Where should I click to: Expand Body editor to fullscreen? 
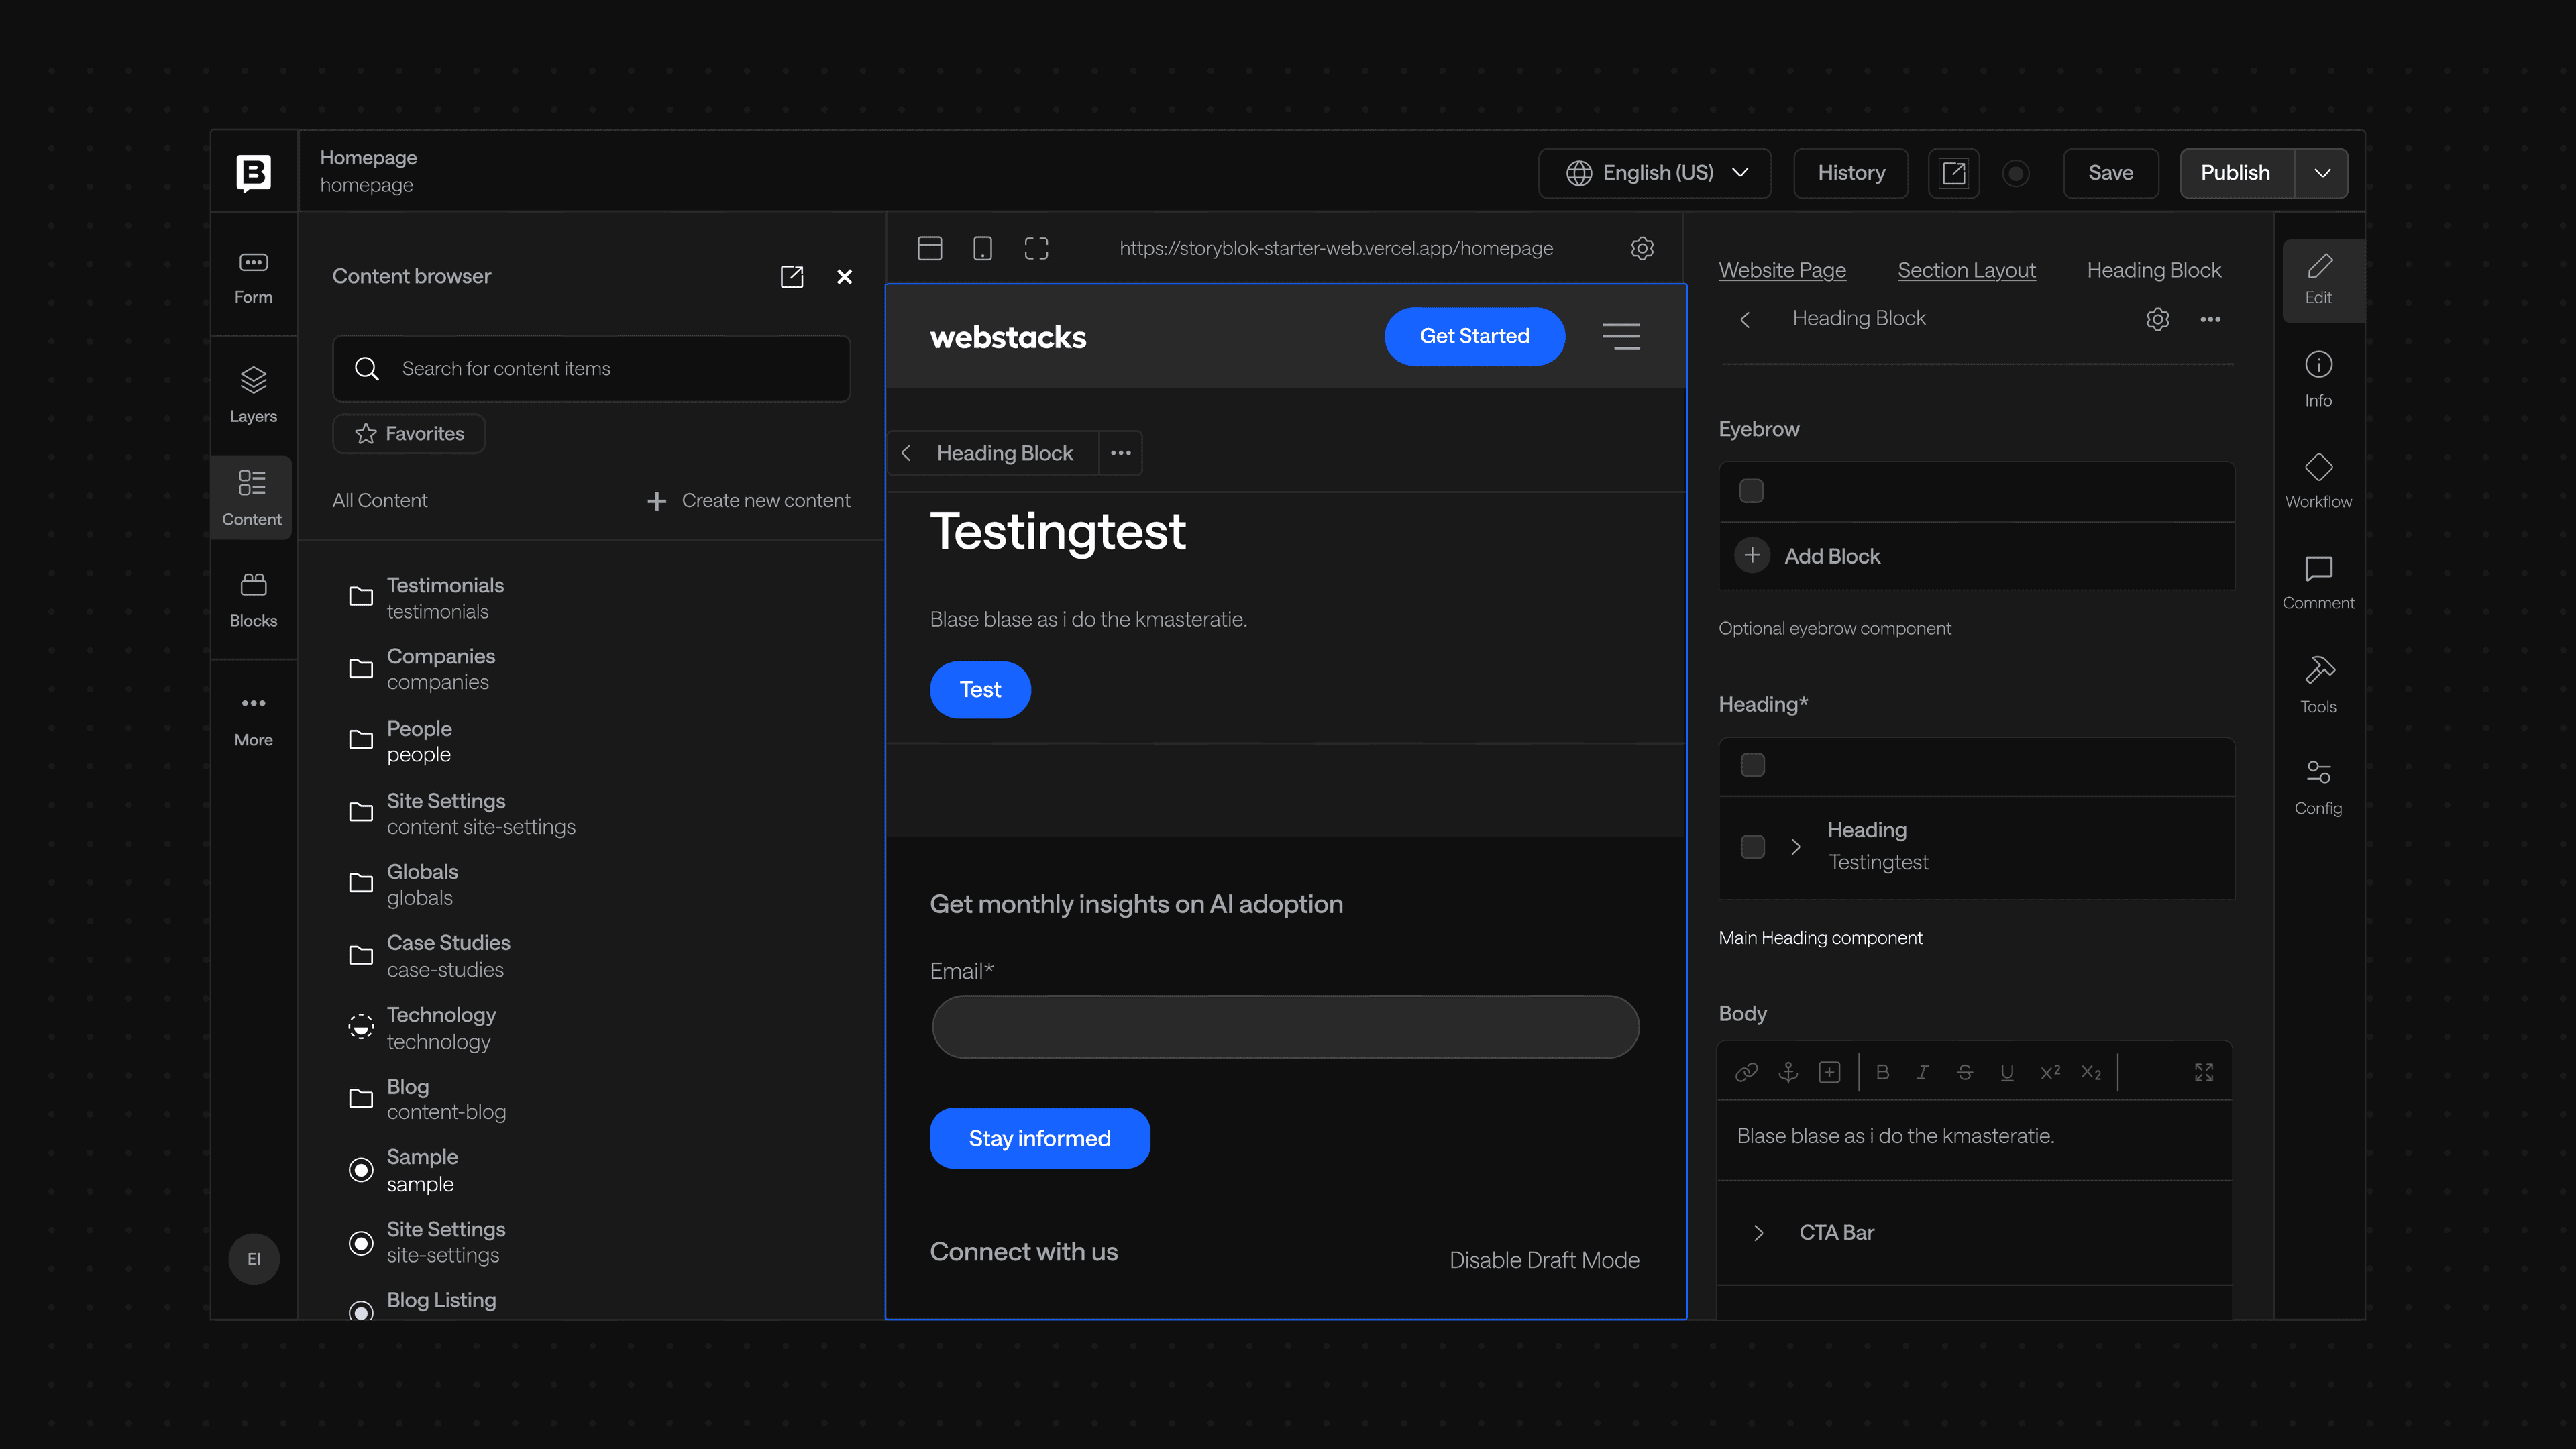tap(2204, 1072)
